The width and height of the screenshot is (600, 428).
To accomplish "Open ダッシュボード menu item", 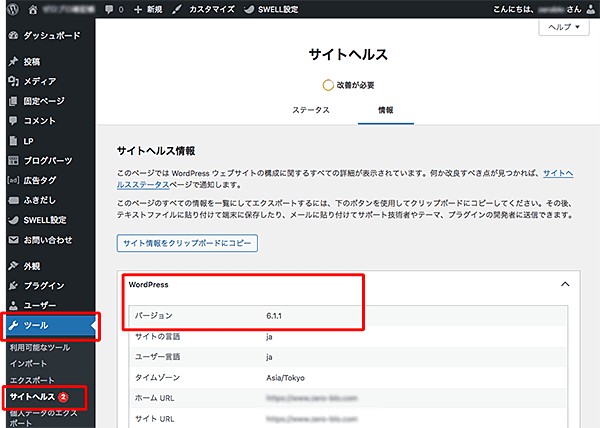I will pyautogui.click(x=52, y=36).
